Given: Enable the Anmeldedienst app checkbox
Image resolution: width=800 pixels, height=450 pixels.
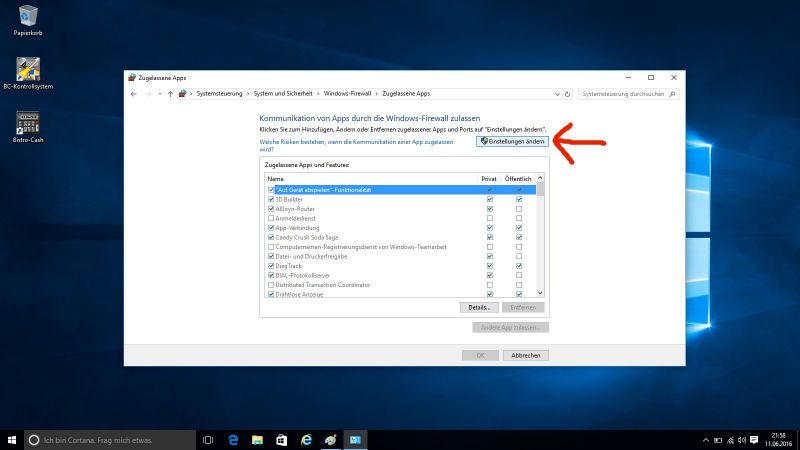Looking at the screenshot, I should click(x=271, y=218).
